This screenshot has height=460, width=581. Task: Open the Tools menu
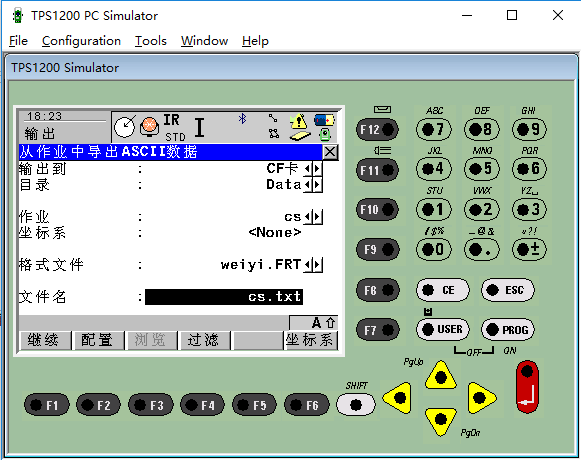[x=150, y=41]
